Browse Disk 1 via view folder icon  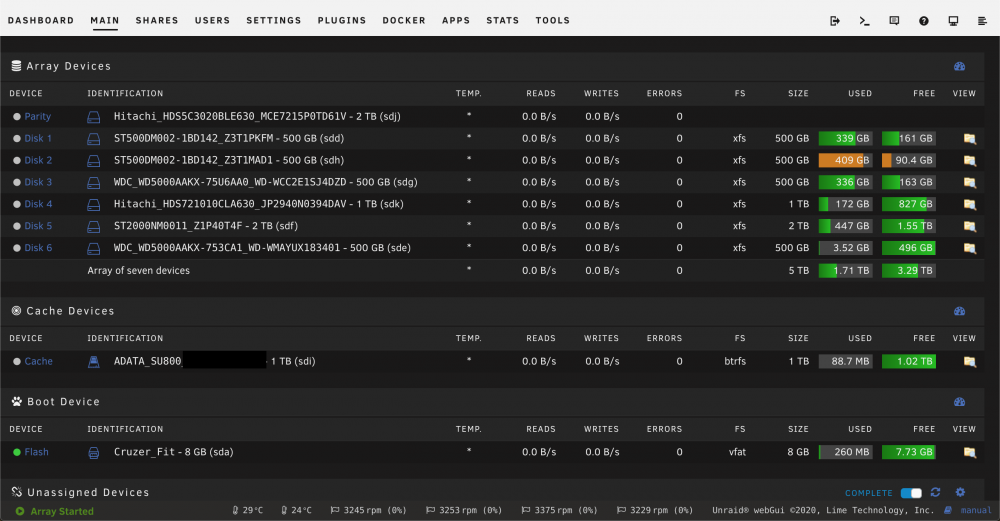point(969,138)
